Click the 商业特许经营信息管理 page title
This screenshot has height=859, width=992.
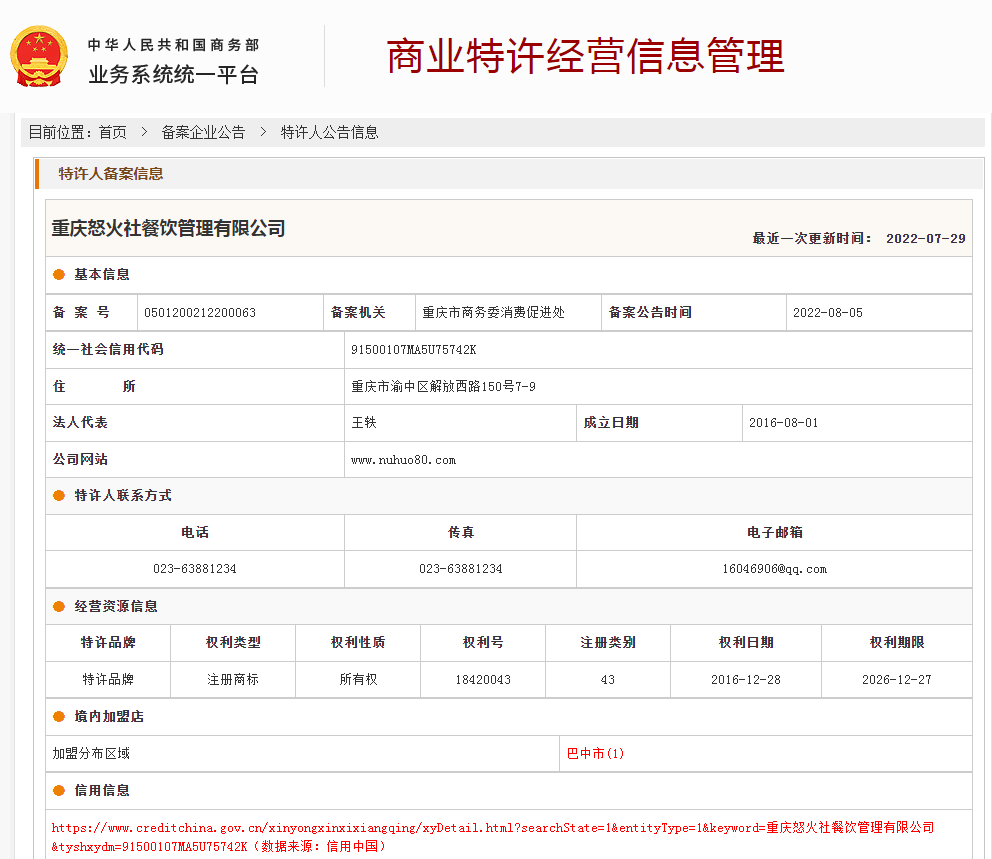point(585,56)
